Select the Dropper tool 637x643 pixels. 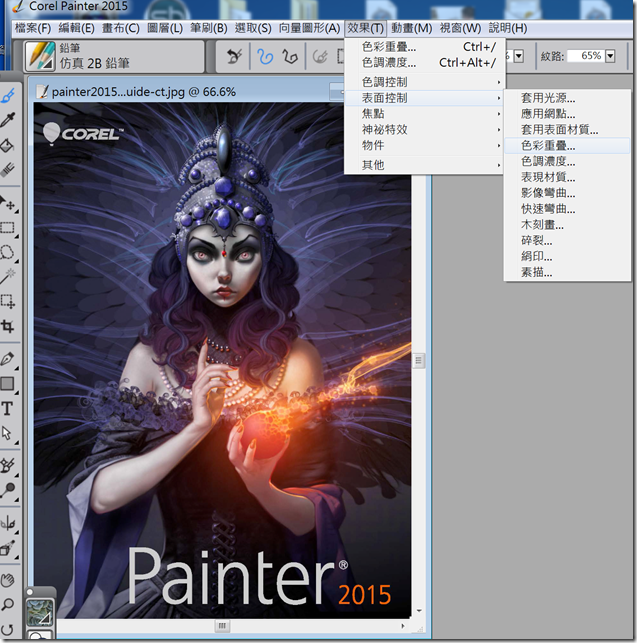[x=8, y=120]
